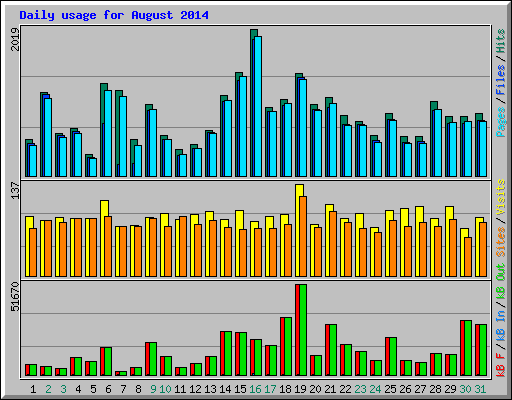Screen dimensions: 512x400
Task: Click the 'Visits' legend label
Action: tap(501, 197)
